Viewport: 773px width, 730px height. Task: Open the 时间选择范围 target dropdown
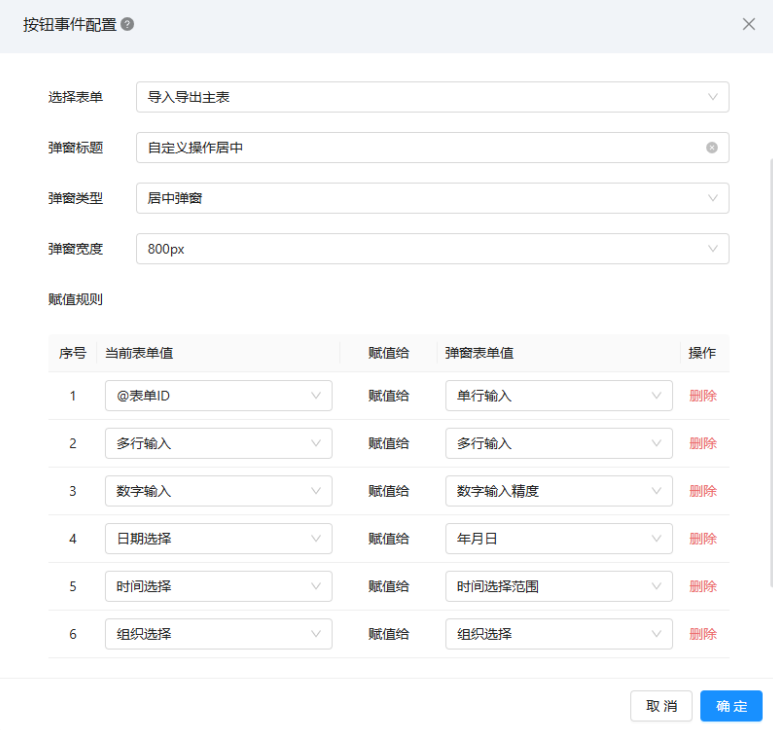click(558, 586)
